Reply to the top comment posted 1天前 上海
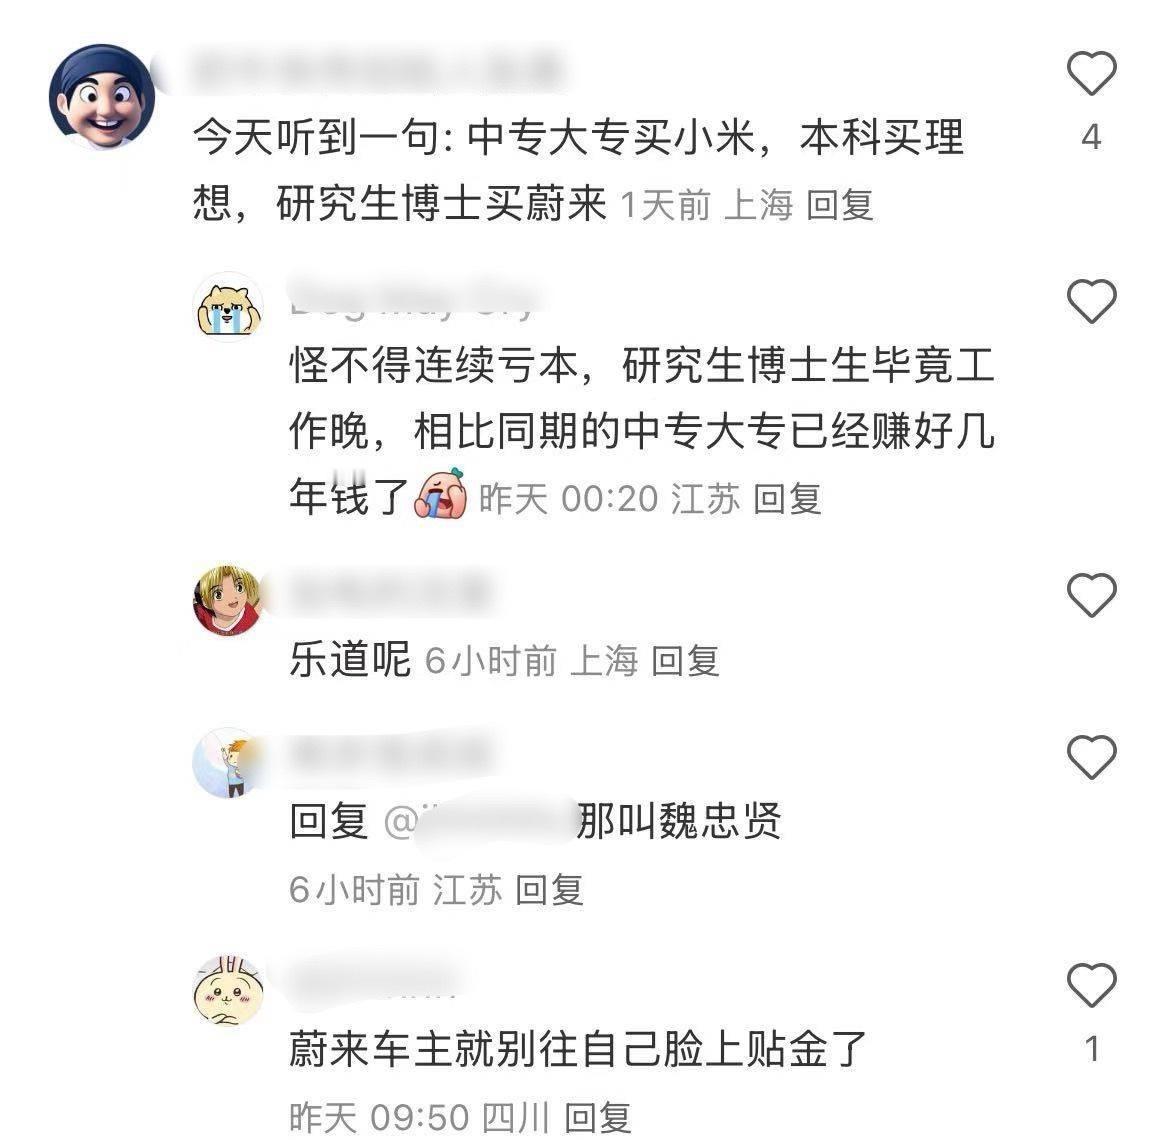Viewport: 1170px width, 1140px height. pos(839,204)
